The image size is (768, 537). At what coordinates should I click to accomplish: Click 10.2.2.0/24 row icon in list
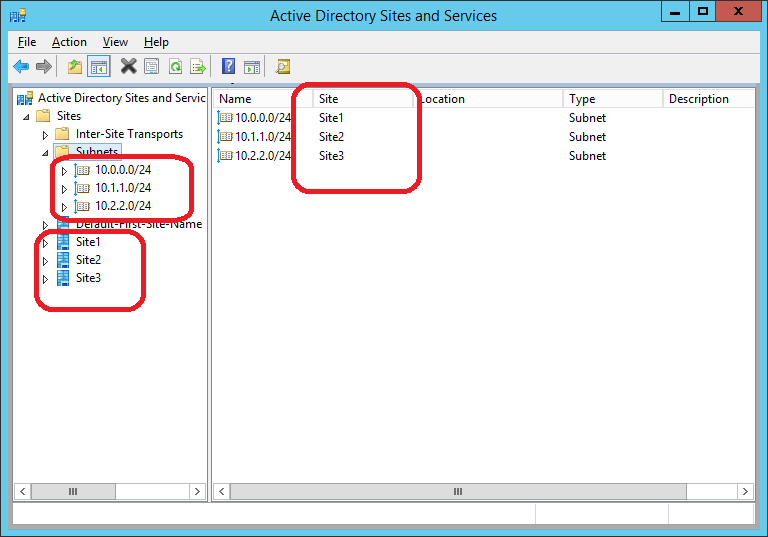225,156
